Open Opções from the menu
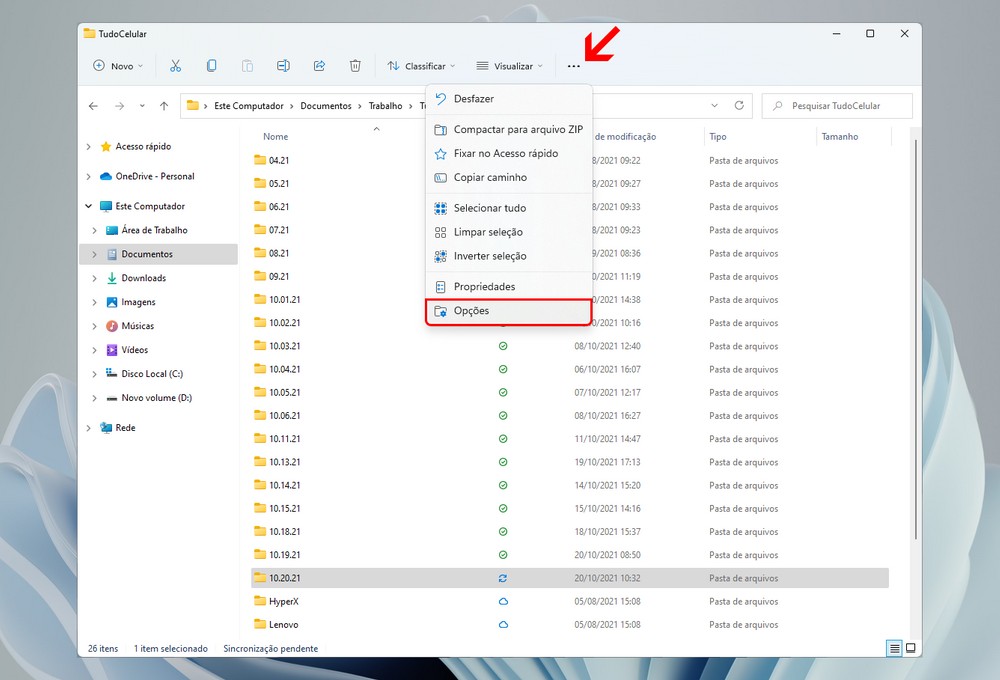 coord(509,311)
